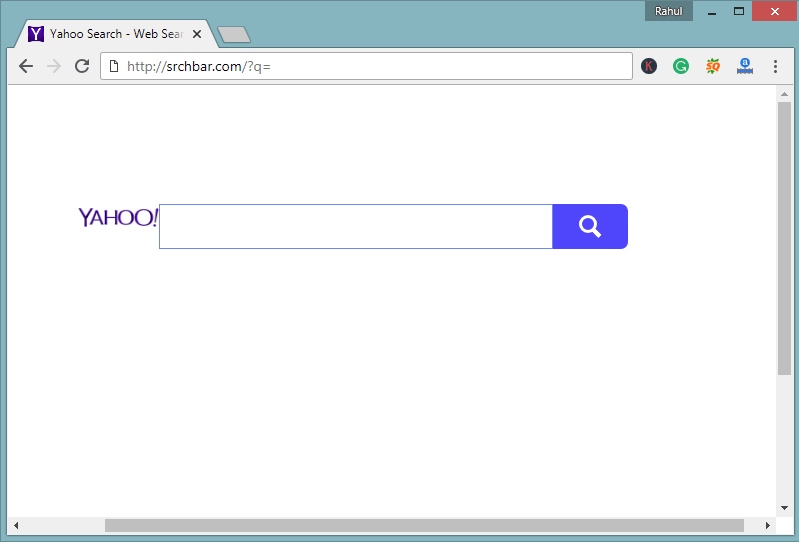This screenshot has height=542, width=799.
Task: Click the horizontal scrollbar right arrow
Action: pyautogui.click(x=767, y=525)
